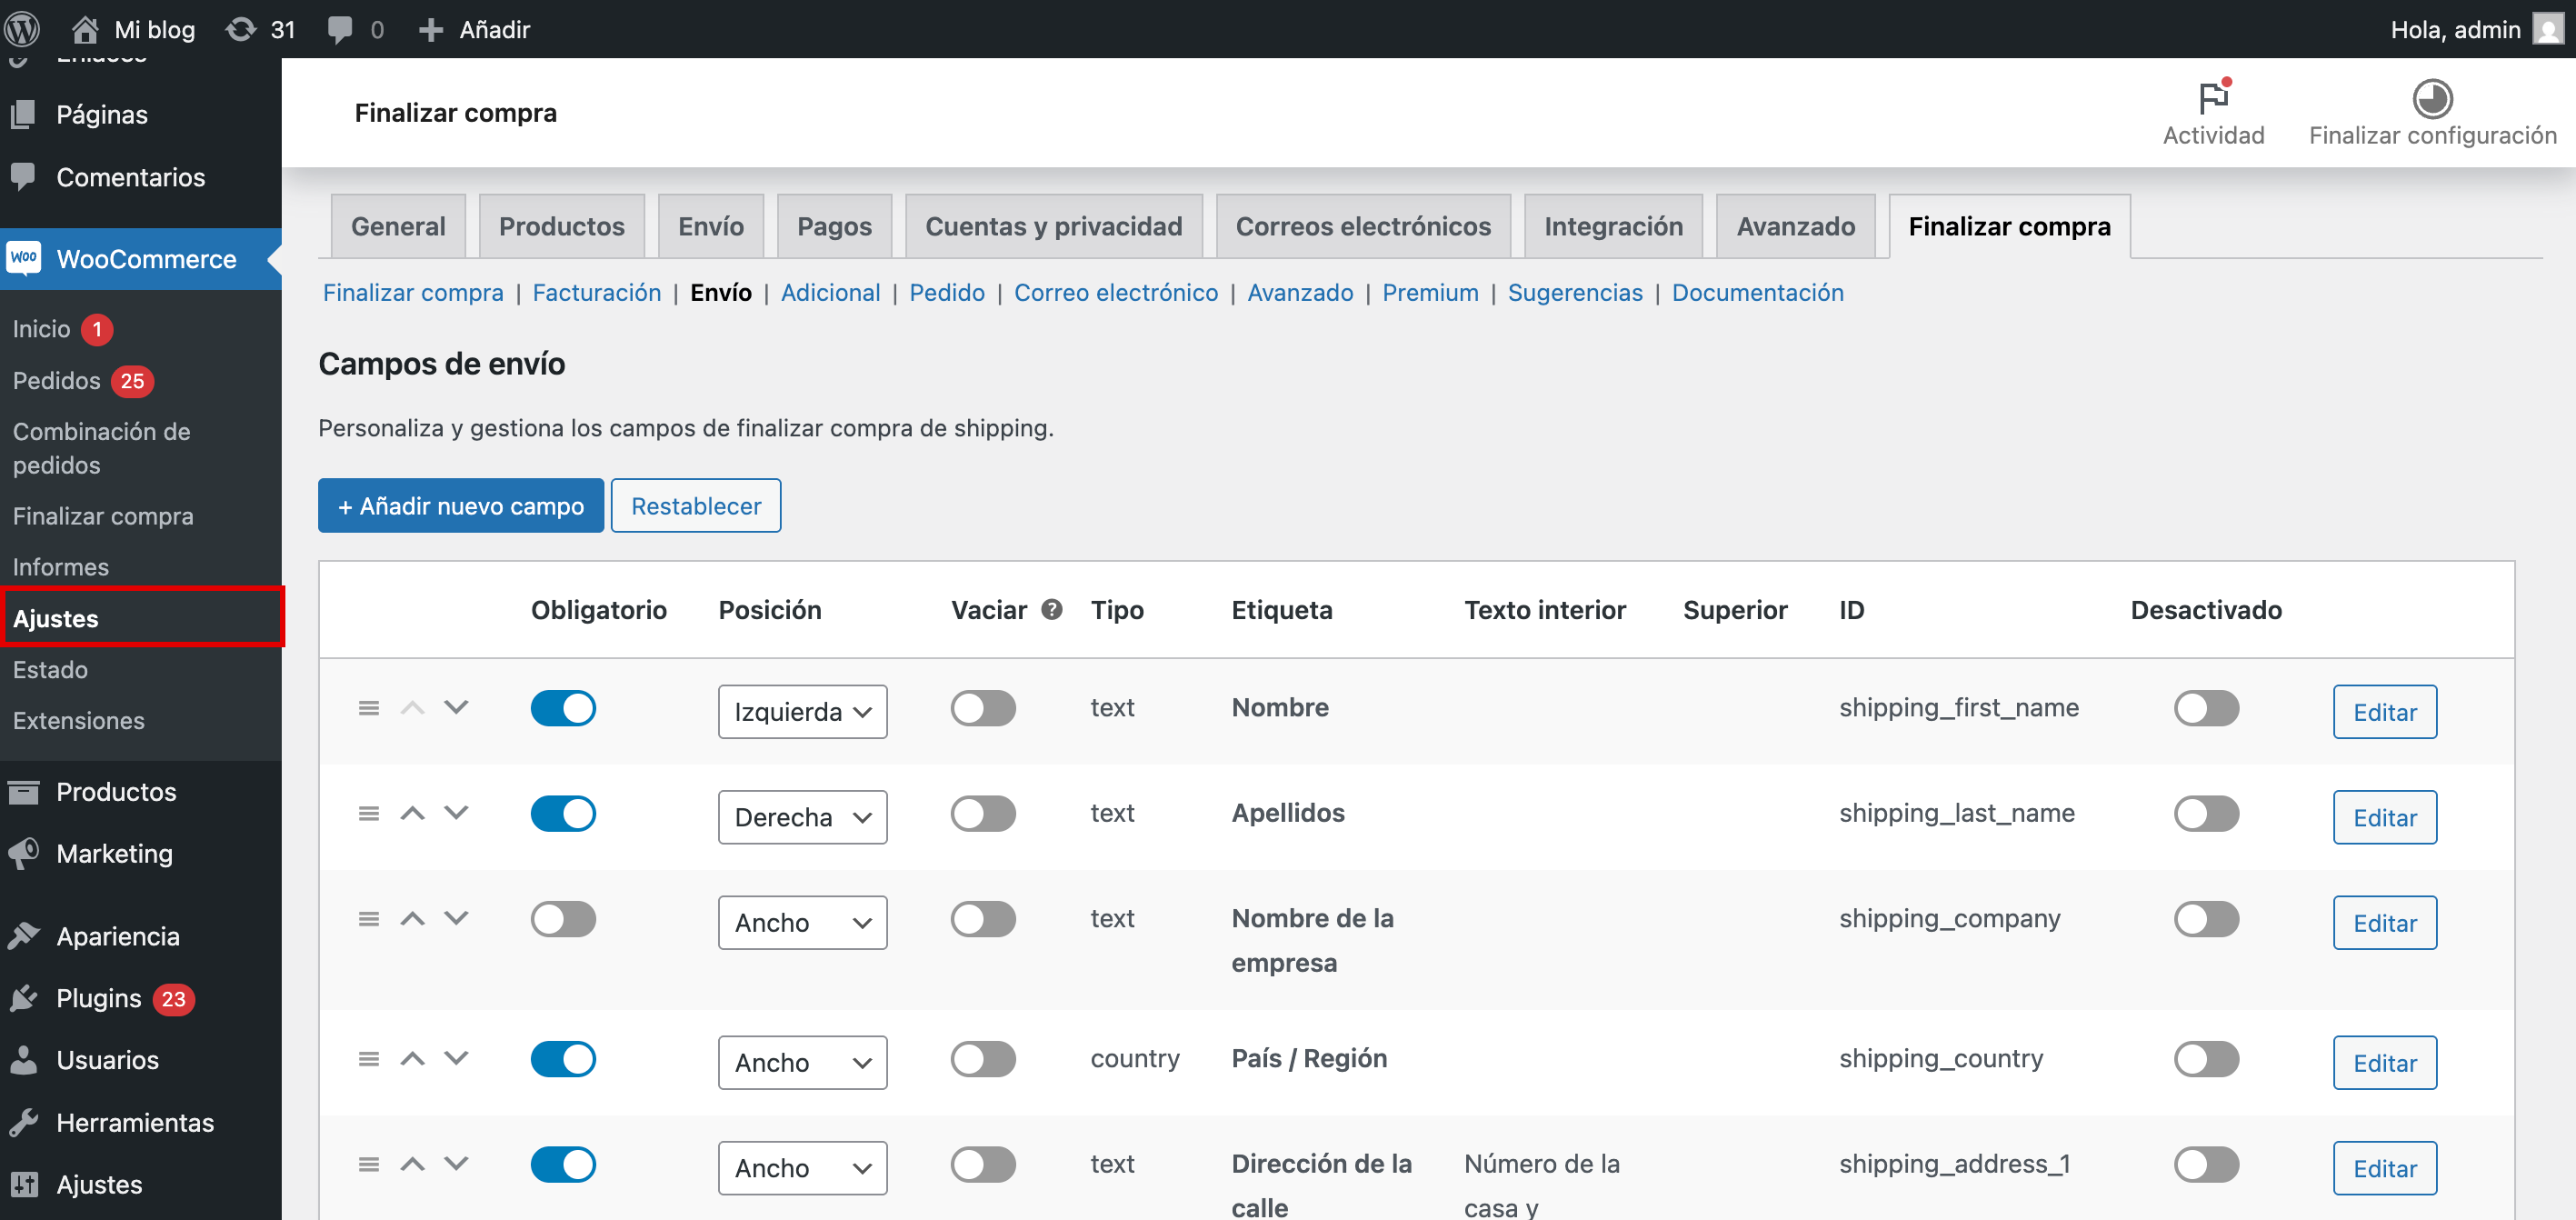Switch to the Pagos tab

pos(834,226)
